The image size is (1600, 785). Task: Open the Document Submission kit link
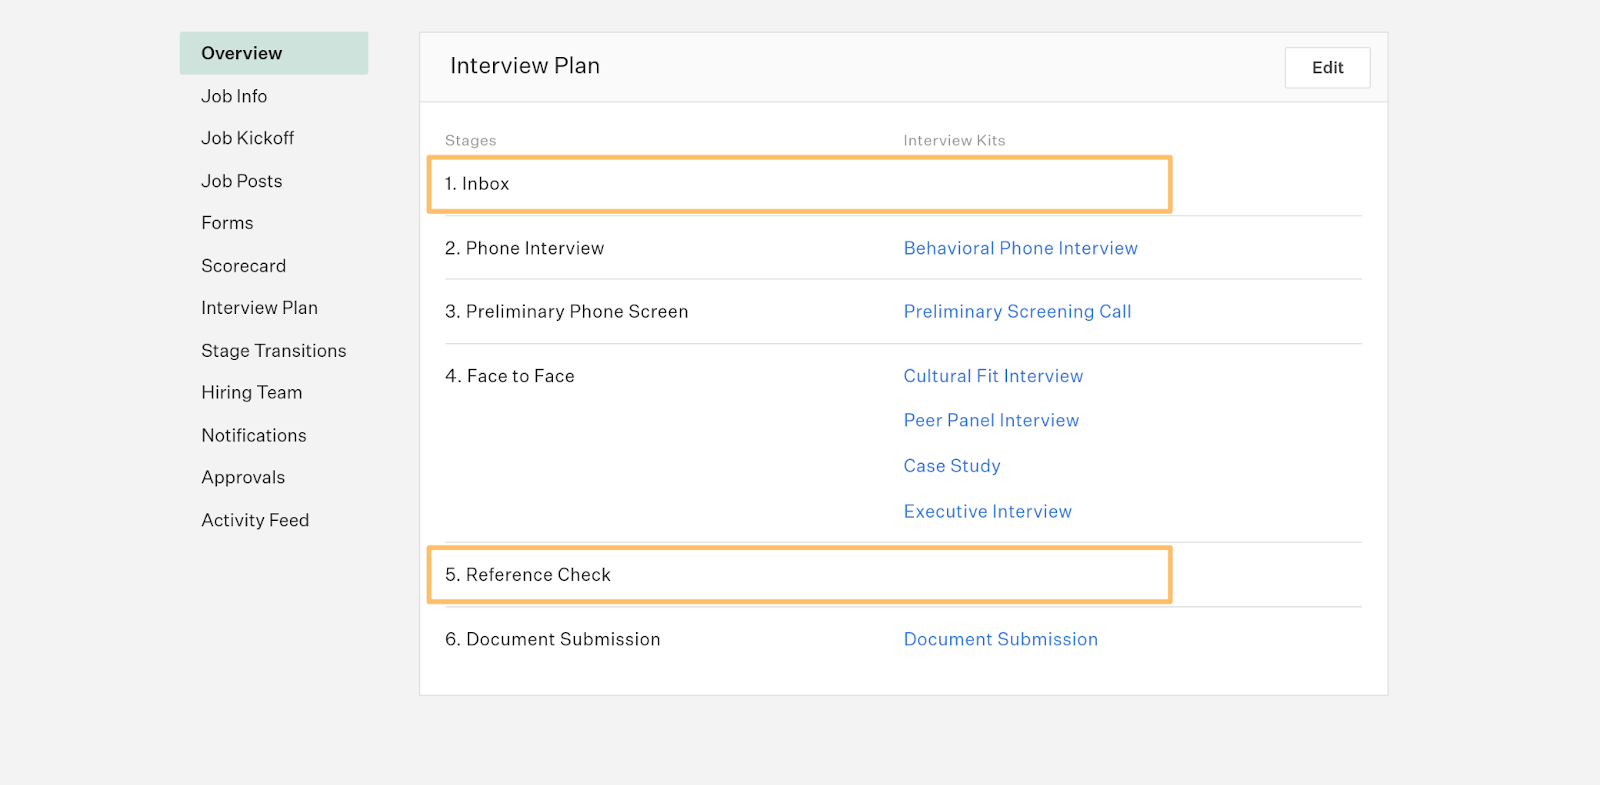coord(1000,640)
